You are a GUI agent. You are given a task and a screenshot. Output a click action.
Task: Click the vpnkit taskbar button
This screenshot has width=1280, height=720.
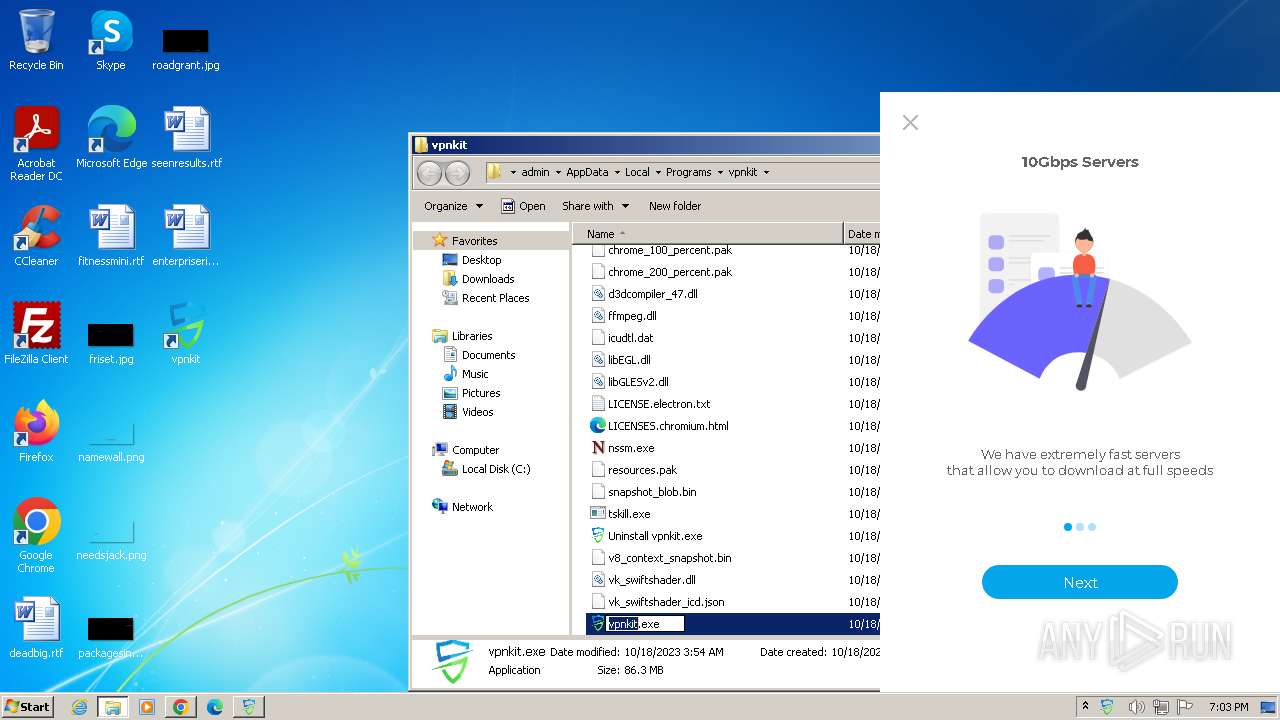pyautogui.click(x=249, y=707)
